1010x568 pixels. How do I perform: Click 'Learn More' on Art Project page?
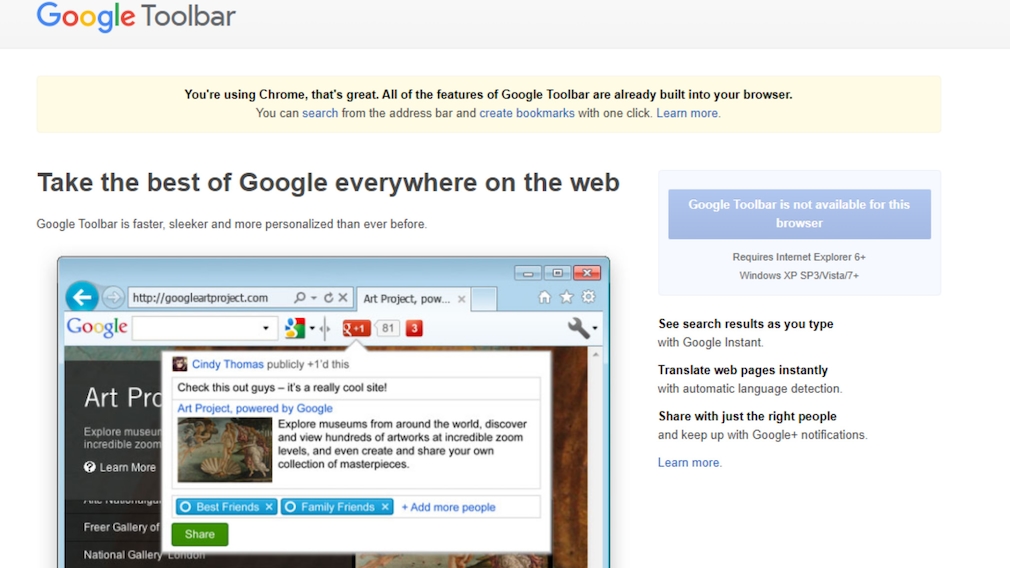(x=128, y=468)
